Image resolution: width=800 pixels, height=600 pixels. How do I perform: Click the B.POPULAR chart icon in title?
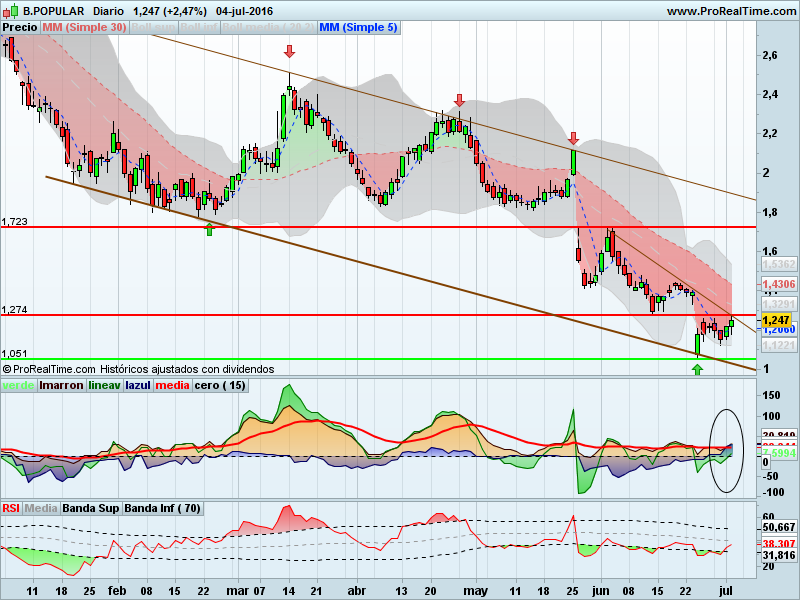point(11,10)
